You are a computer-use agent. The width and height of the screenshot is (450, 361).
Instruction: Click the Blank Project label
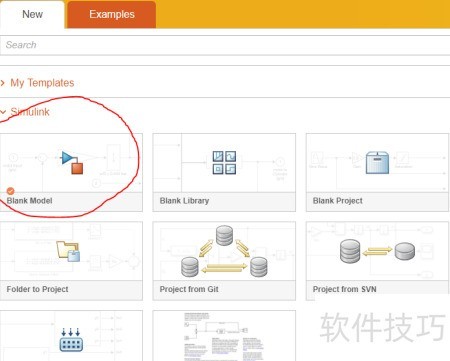(x=337, y=201)
